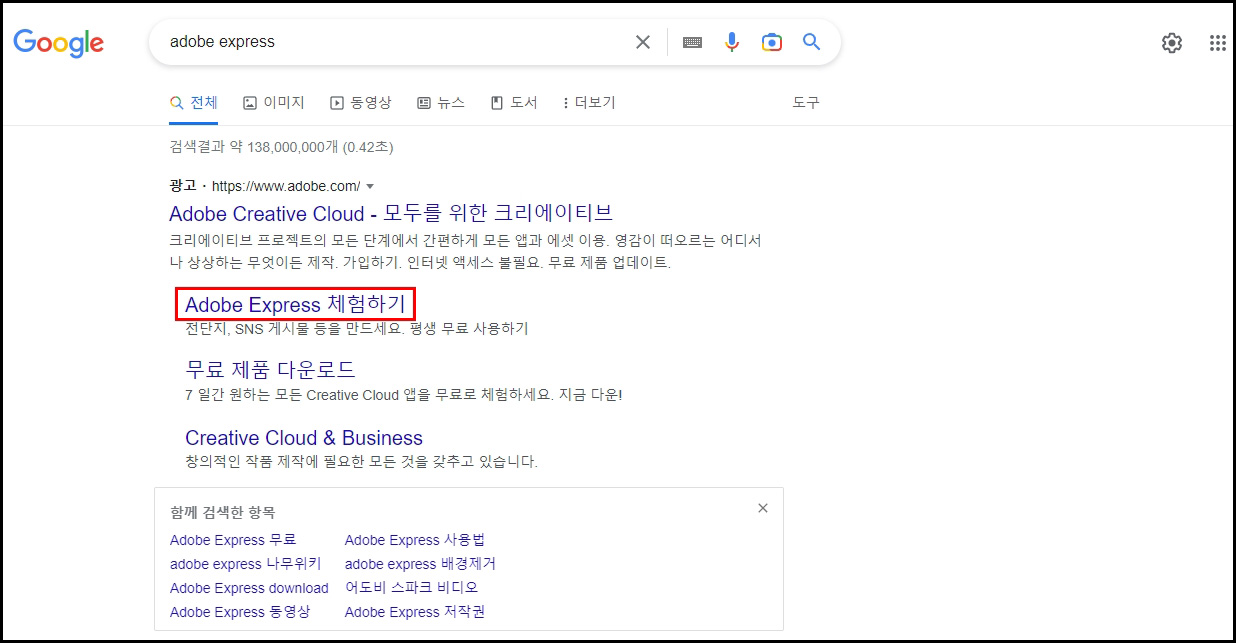The height and width of the screenshot is (643, 1236).
Task: Select related search adobe express 배경제거
Action: [420, 564]
